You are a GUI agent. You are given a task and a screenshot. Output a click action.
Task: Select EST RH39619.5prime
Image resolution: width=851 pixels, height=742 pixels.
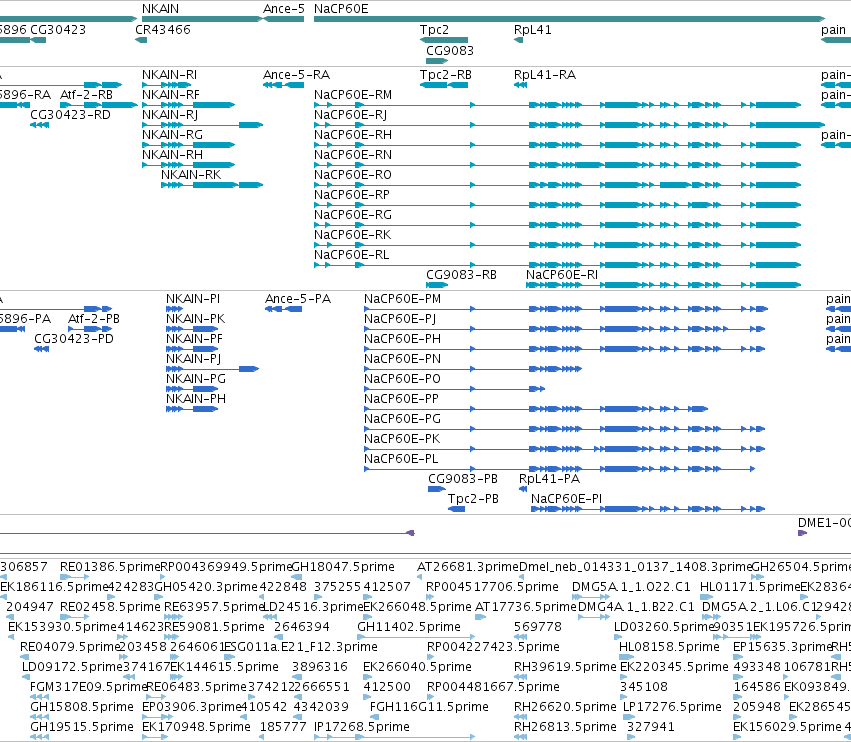click(565, 667)
